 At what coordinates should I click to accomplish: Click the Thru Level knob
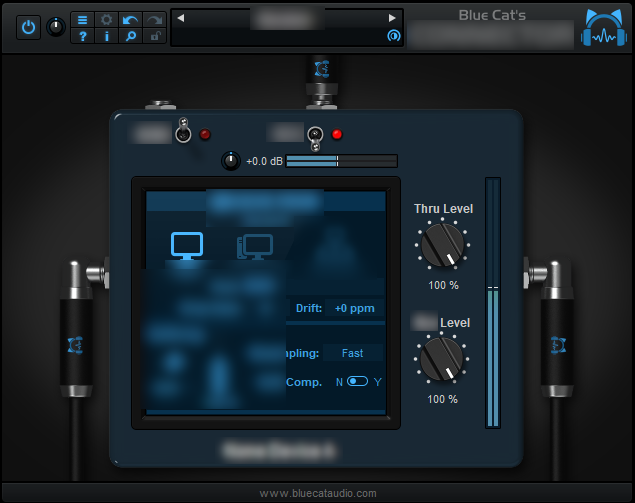[442, 245]
